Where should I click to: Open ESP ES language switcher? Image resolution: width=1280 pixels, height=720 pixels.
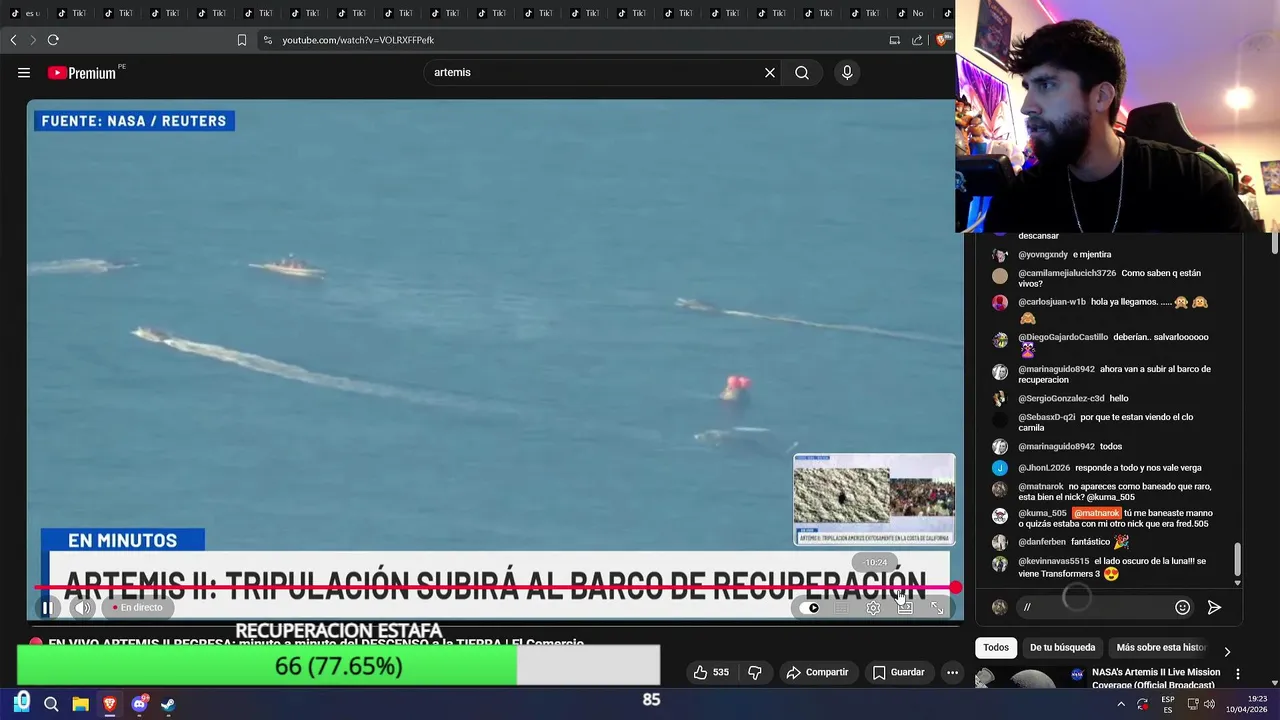coord(1168,704)
